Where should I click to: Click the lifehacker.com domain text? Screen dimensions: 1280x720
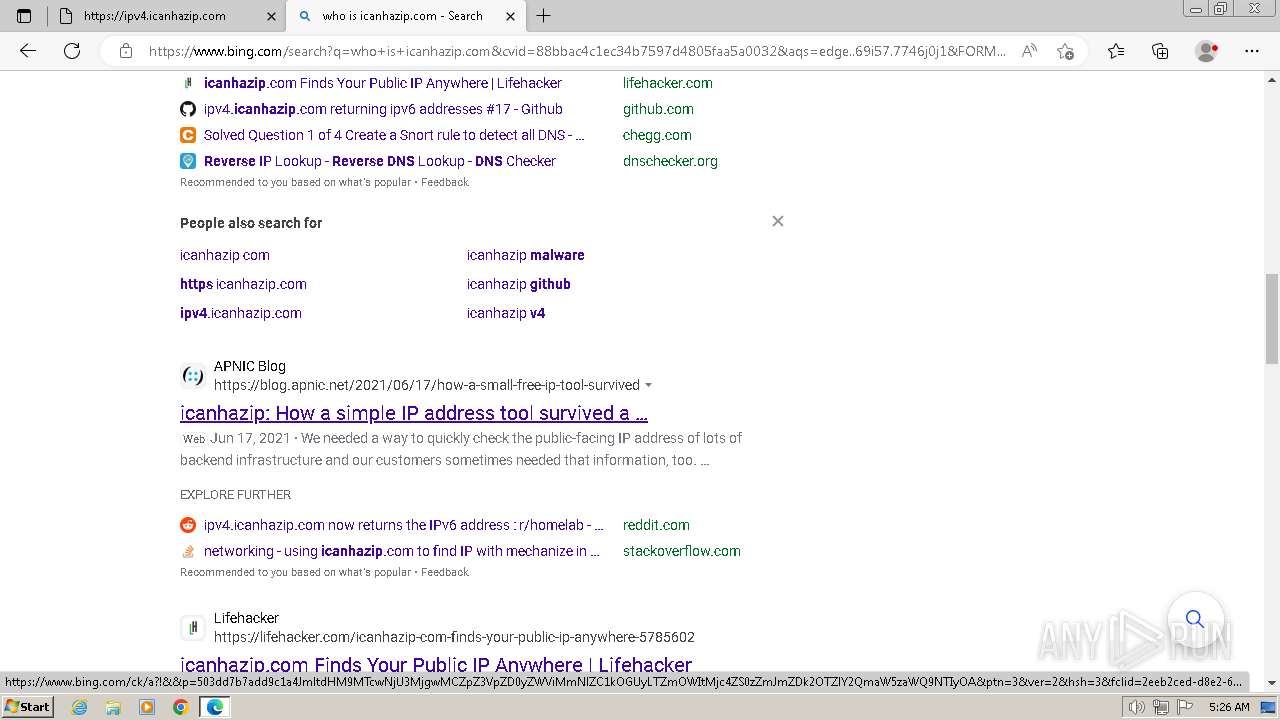[x=668, y=83]
